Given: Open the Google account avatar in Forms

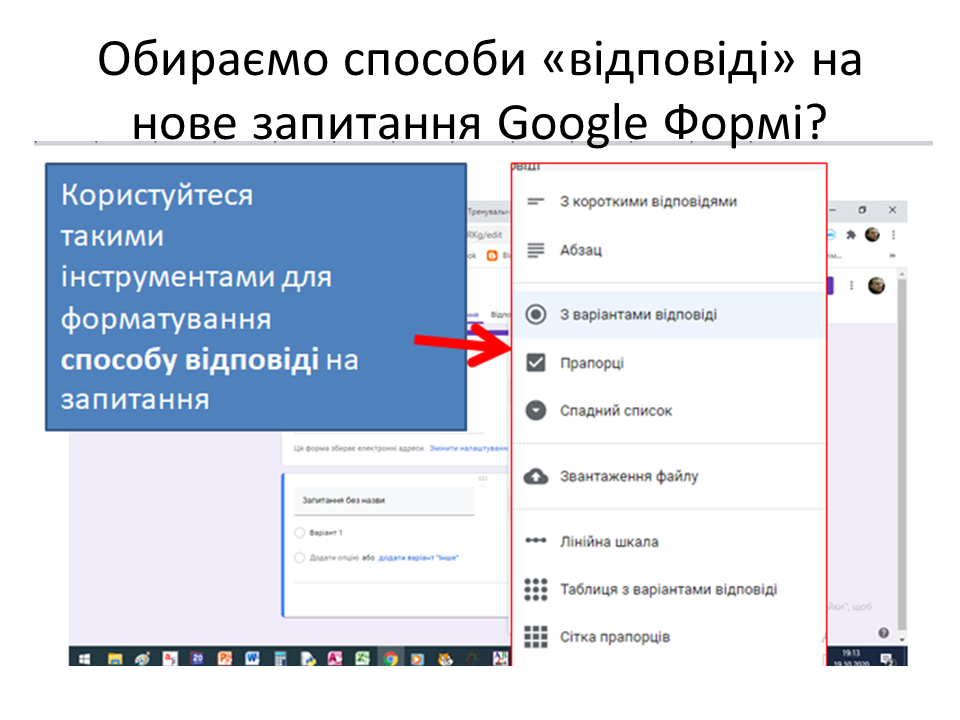Looking at the screenshot, I should pos(876,286).
